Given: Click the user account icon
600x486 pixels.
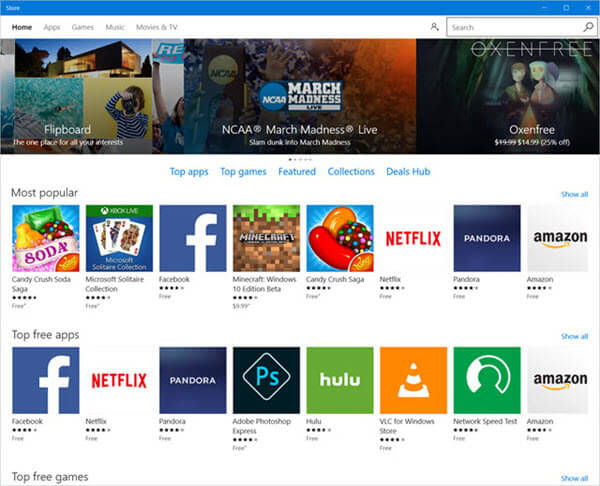Looking at the screenshot, I should tap(434, 27).
